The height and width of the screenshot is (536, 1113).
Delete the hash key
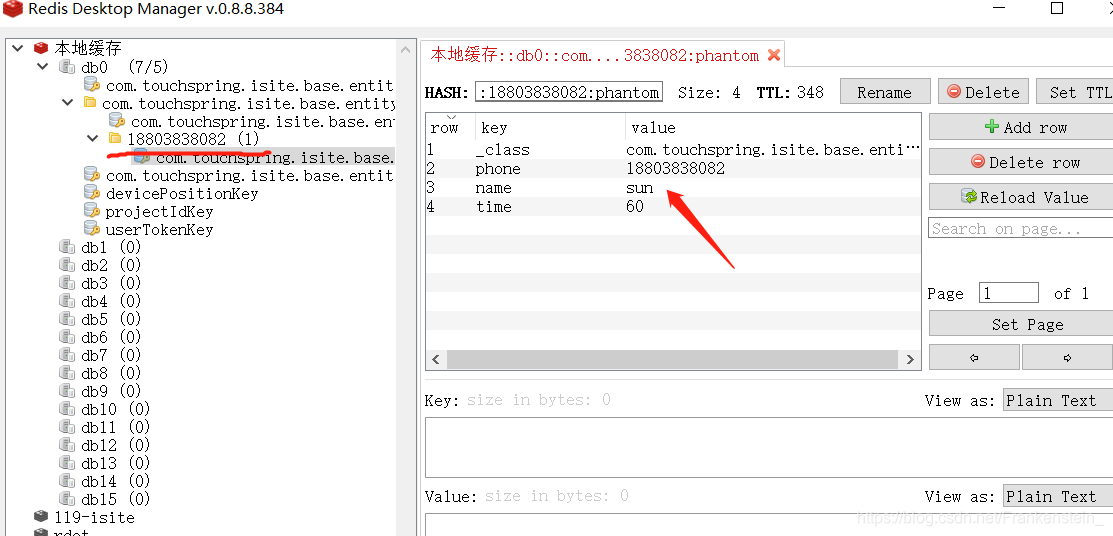pos(983,92)
